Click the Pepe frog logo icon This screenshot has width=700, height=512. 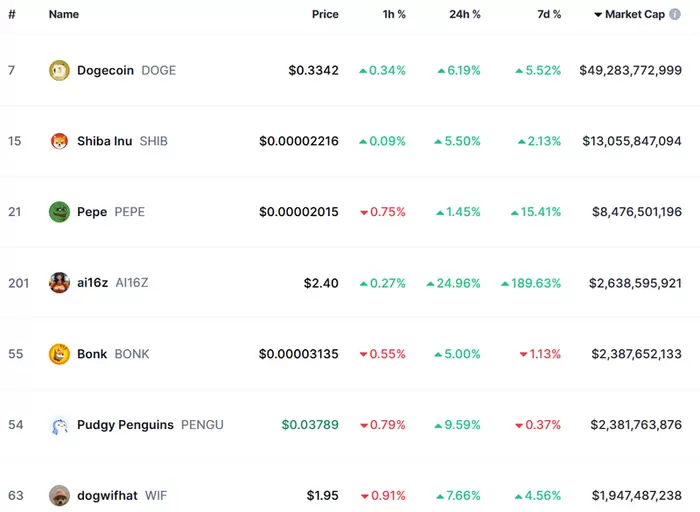point(60,212)
